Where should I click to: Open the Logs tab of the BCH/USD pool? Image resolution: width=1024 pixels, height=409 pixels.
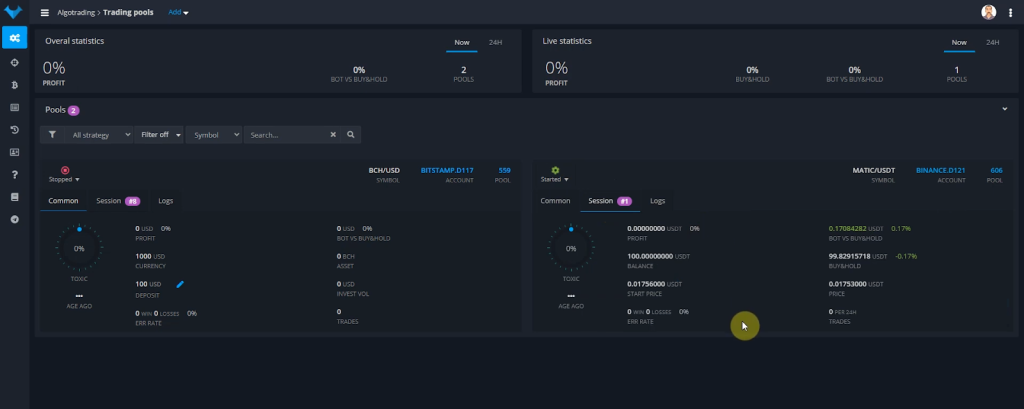click(166, 201)
